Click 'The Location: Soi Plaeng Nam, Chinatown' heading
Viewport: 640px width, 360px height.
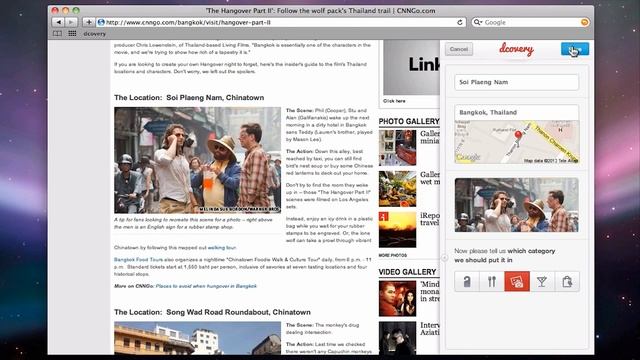click(189, 98)
